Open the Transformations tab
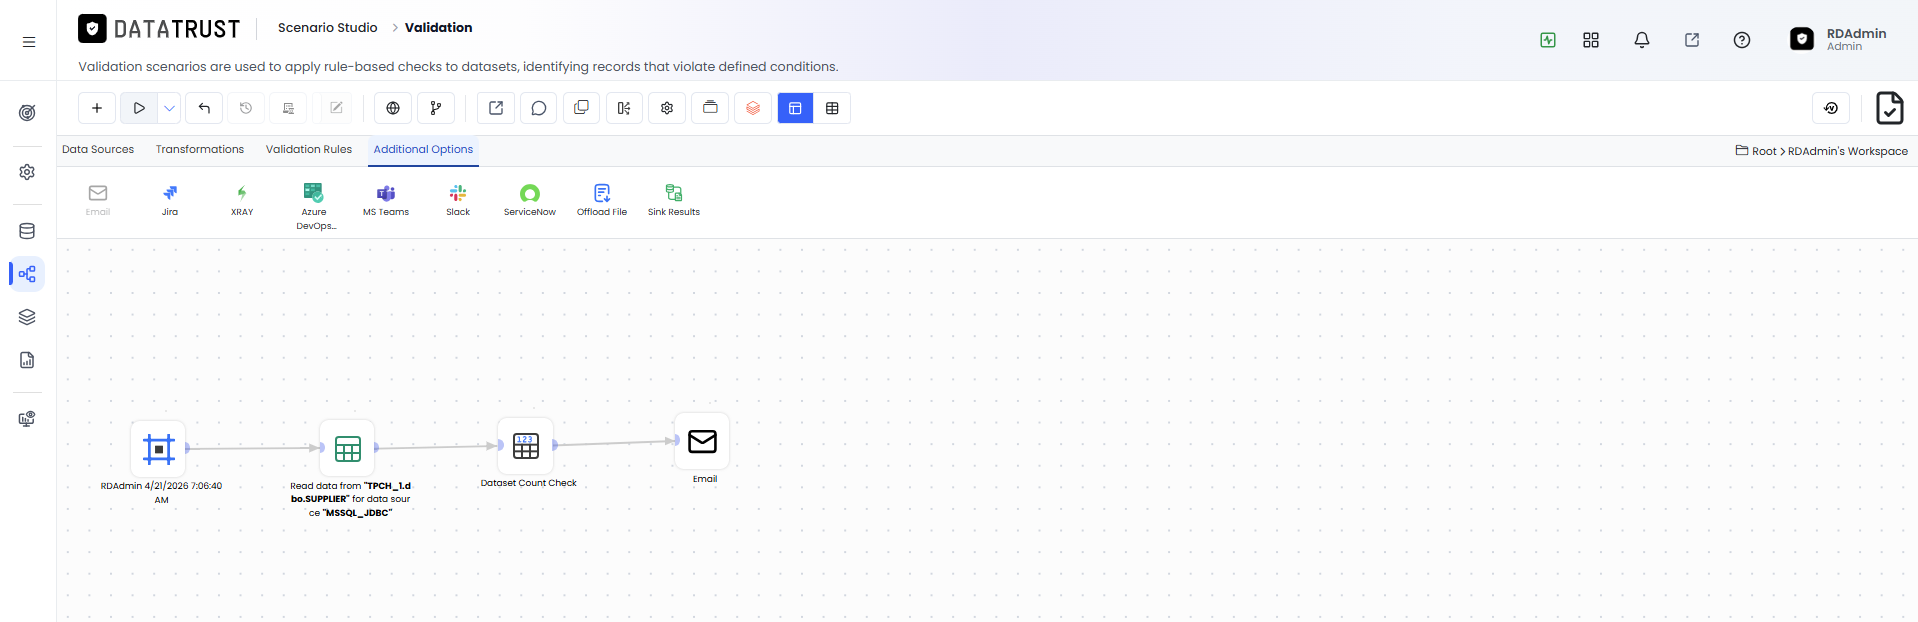The height and width of the screenshot is (622, 1918). (200, 150)
